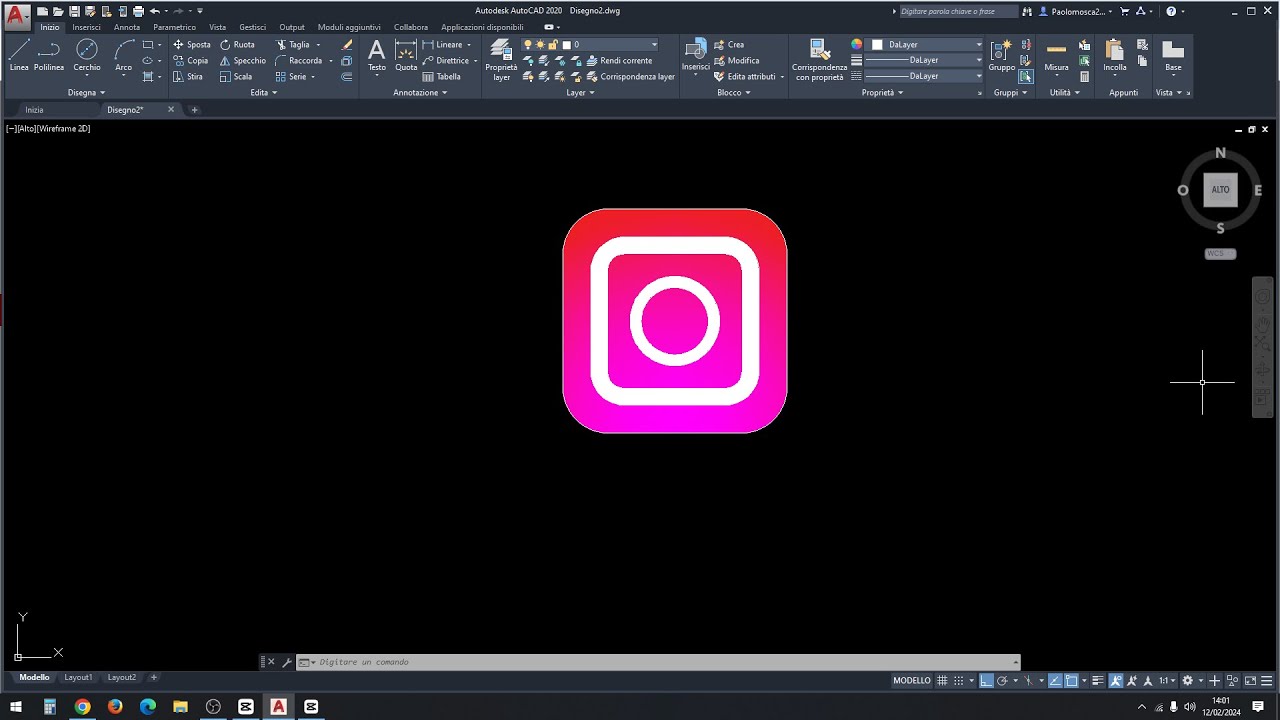Activate the Ruota rotate command
The image size is (1280, 720).
238,45
